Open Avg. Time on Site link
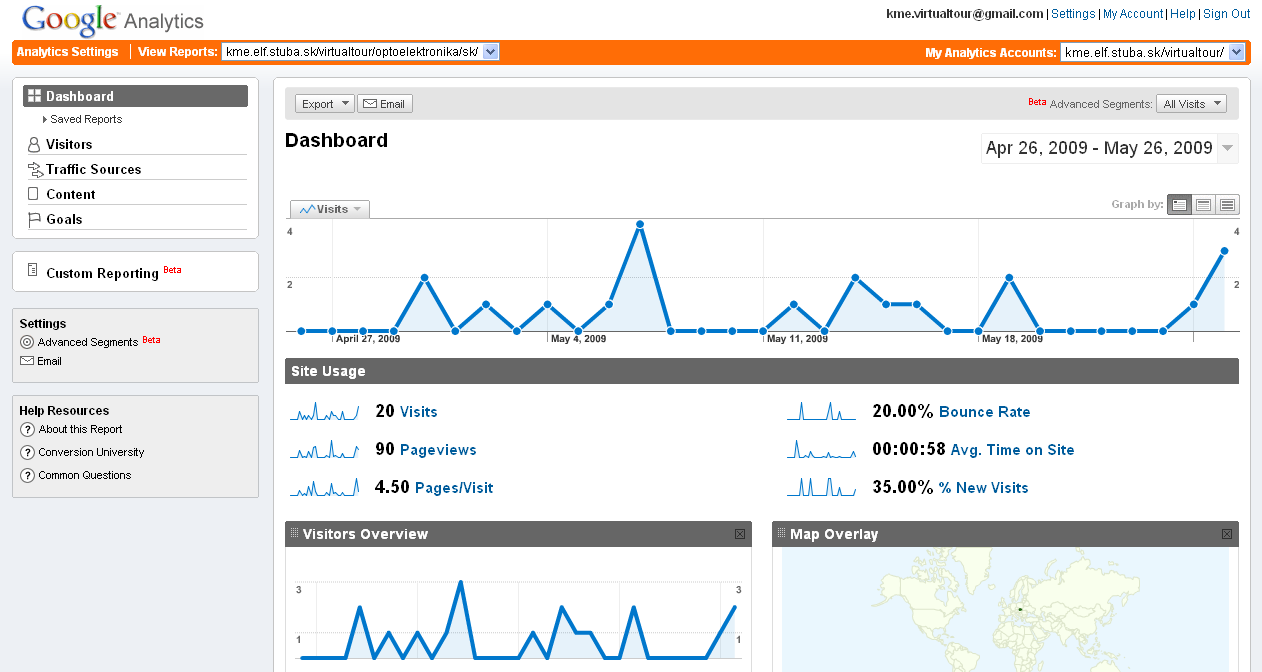1262x672 pixels. point(1012,450)
